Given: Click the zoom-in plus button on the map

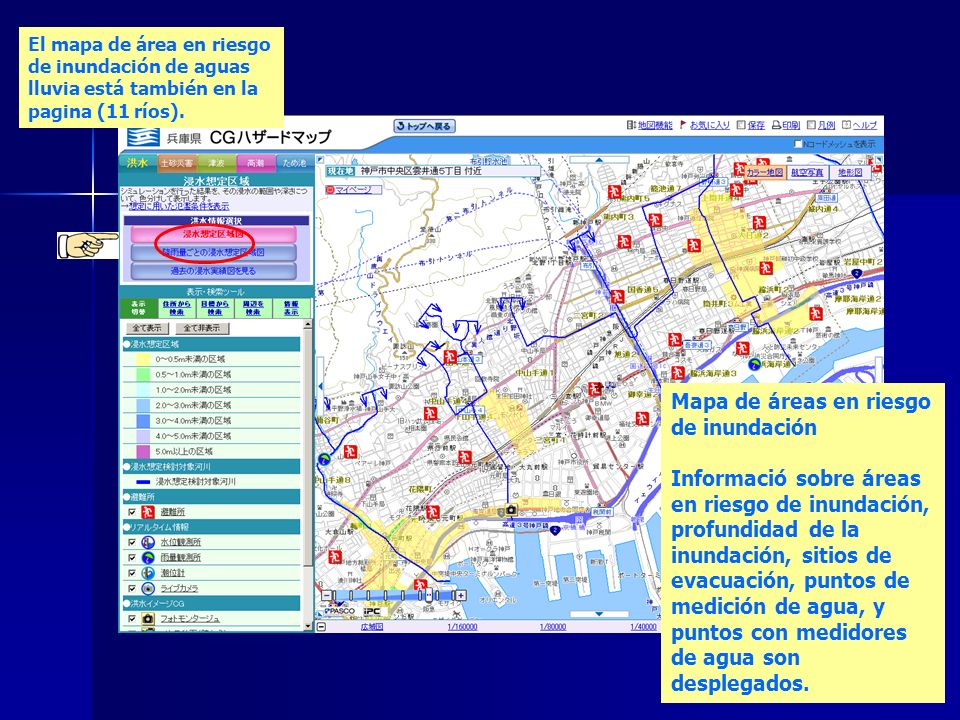Looking at the screenshot, I should tap(460, 595).
